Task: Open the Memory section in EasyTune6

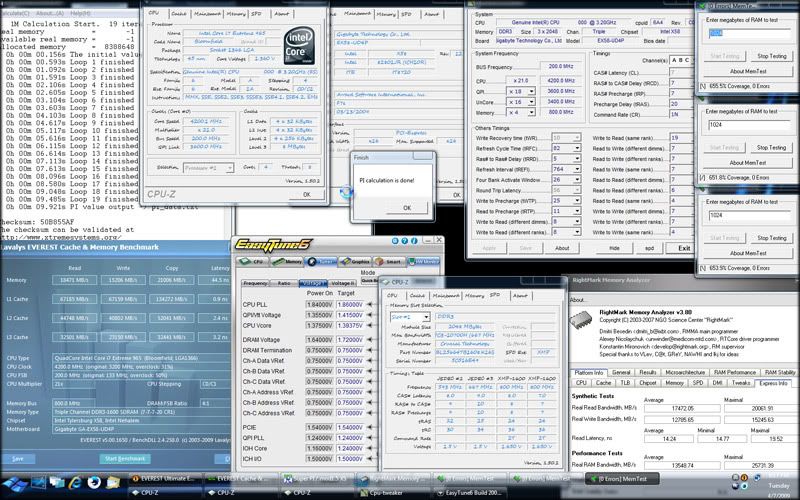Action: pos(287,261)
